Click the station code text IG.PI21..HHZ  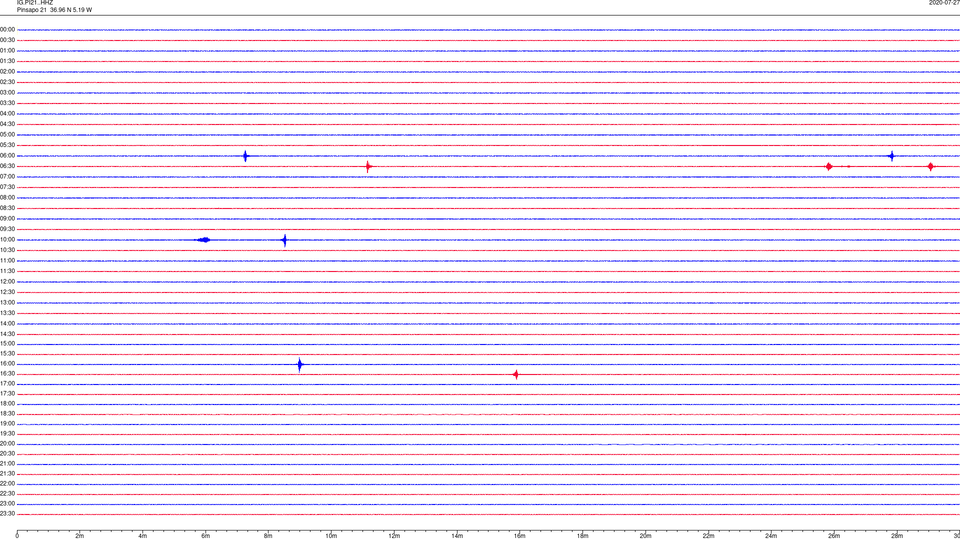coord(35,3)
